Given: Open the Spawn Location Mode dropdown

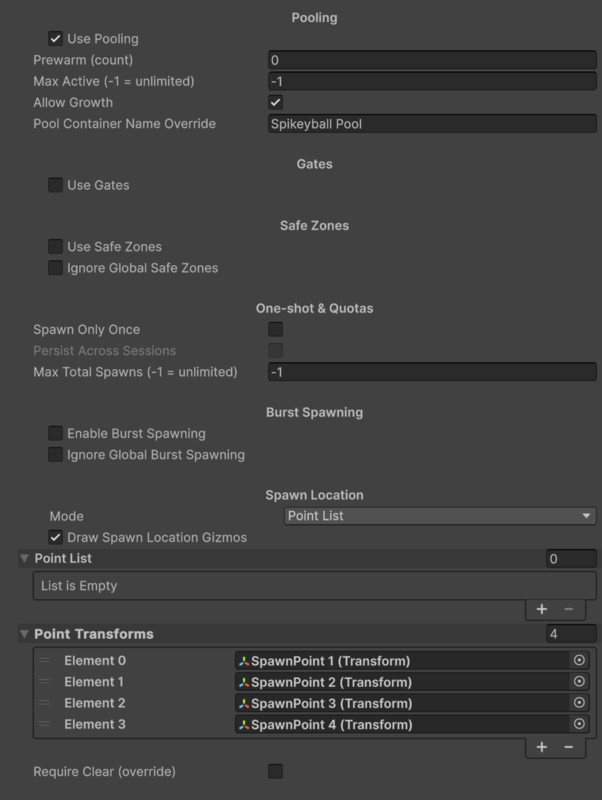Looking at the screenshot, I should click(439, 516).
